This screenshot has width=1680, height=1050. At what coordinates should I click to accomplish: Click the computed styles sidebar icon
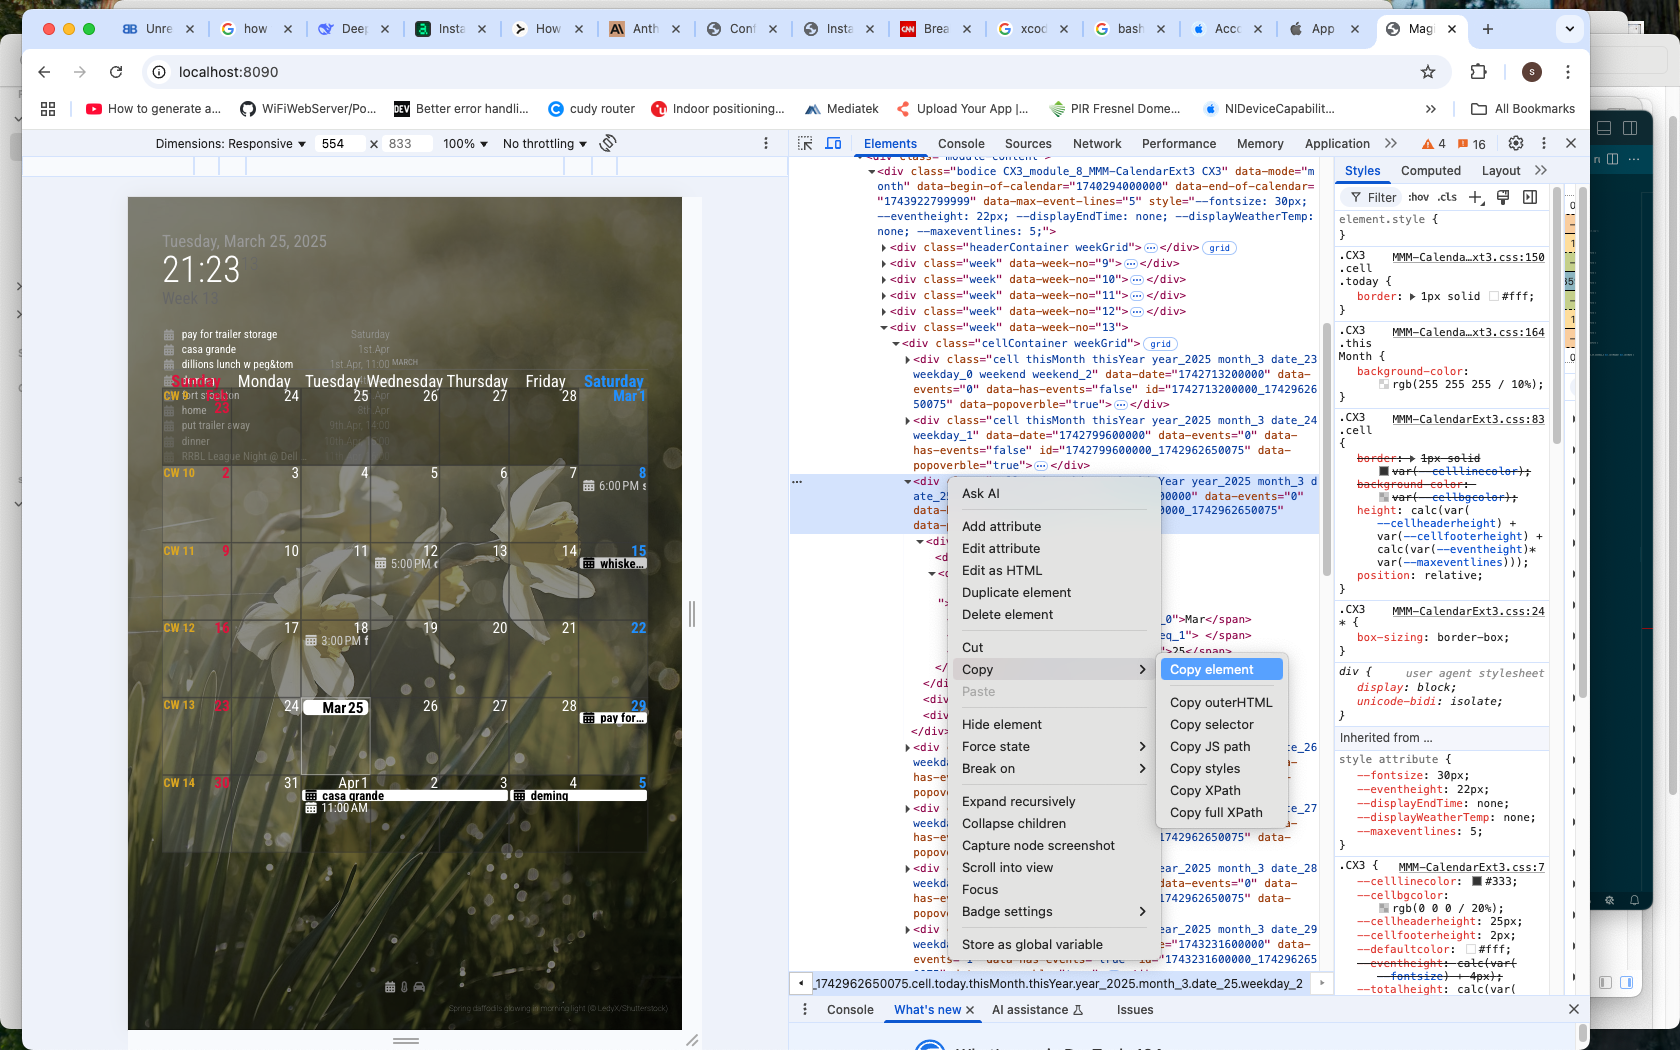pyautogui.click(x=1530, y=198)
